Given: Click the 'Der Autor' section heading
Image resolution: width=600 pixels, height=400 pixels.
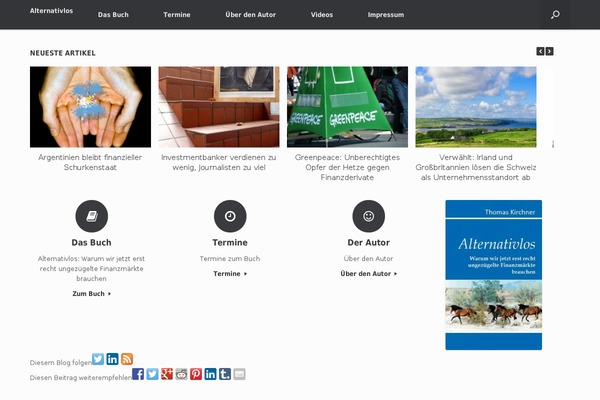Looking at the screenshot, I should [x=368, y=243].
